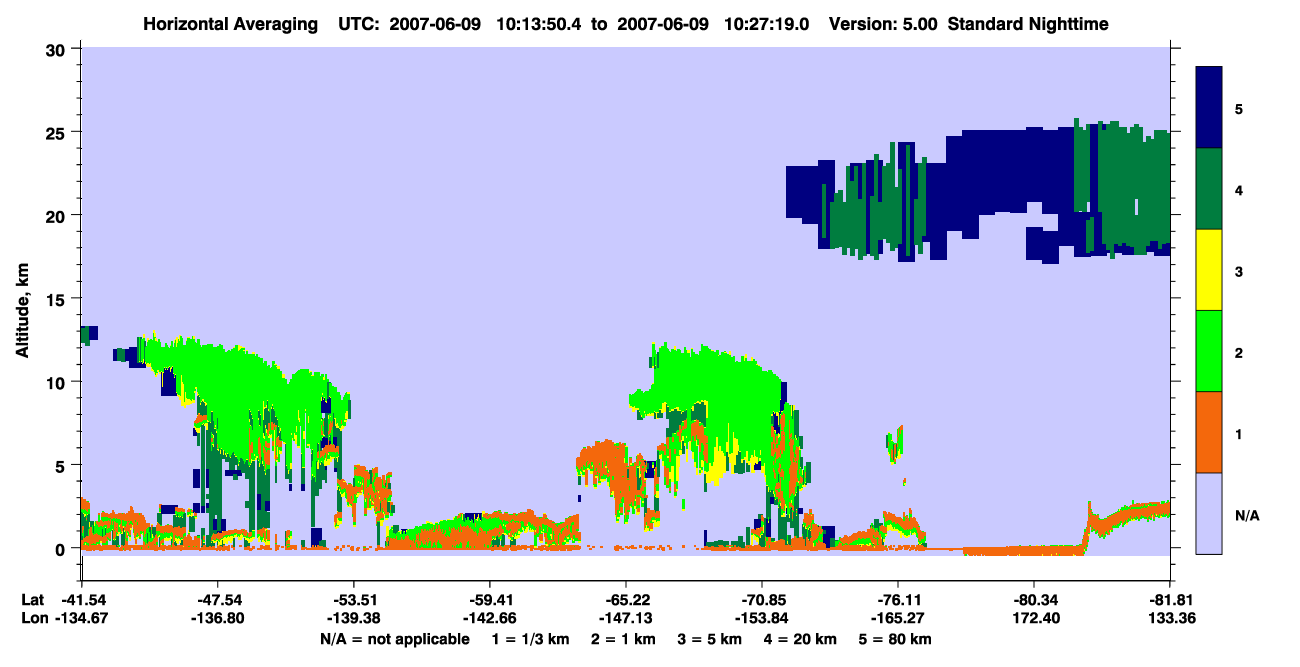
Task: Click the altitude tick label 10
Action: (x=57, y=382)
